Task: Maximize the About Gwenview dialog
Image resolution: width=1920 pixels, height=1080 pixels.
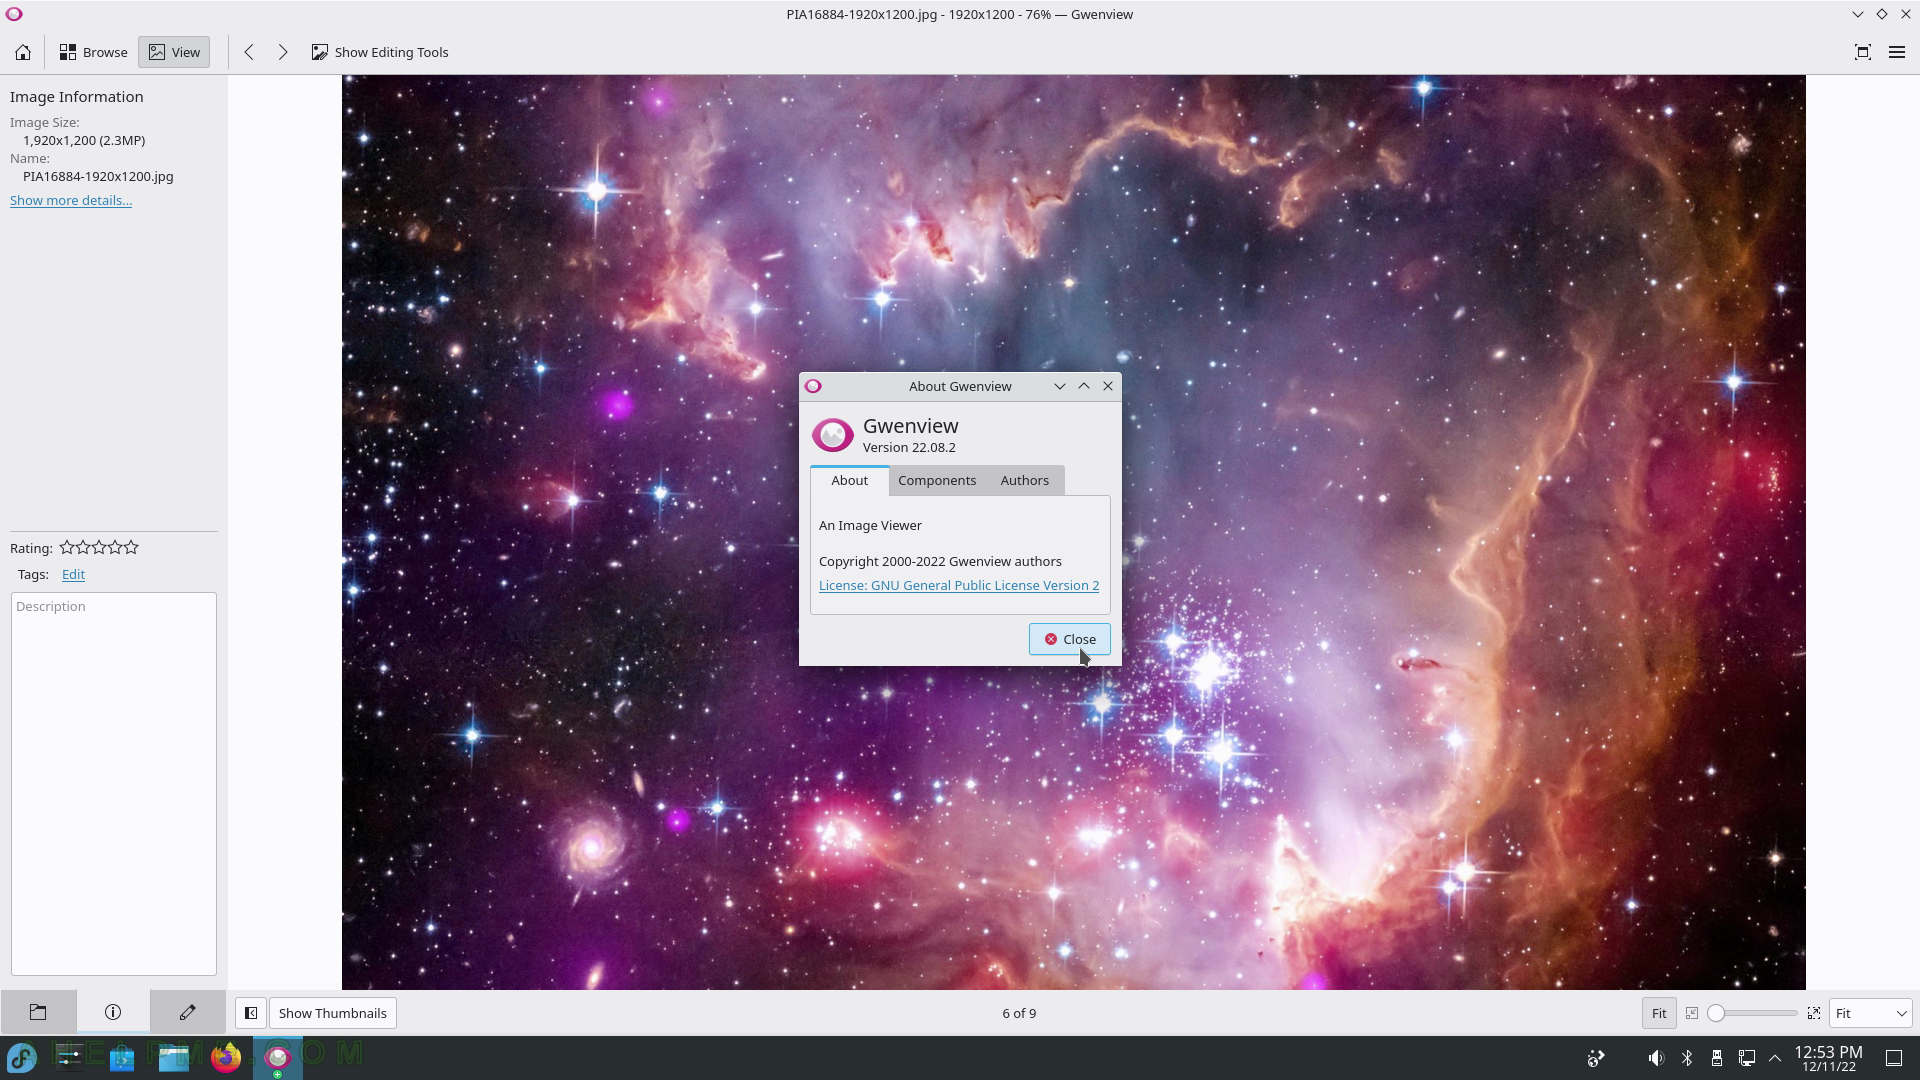Action: click(x=1084, y=386)
